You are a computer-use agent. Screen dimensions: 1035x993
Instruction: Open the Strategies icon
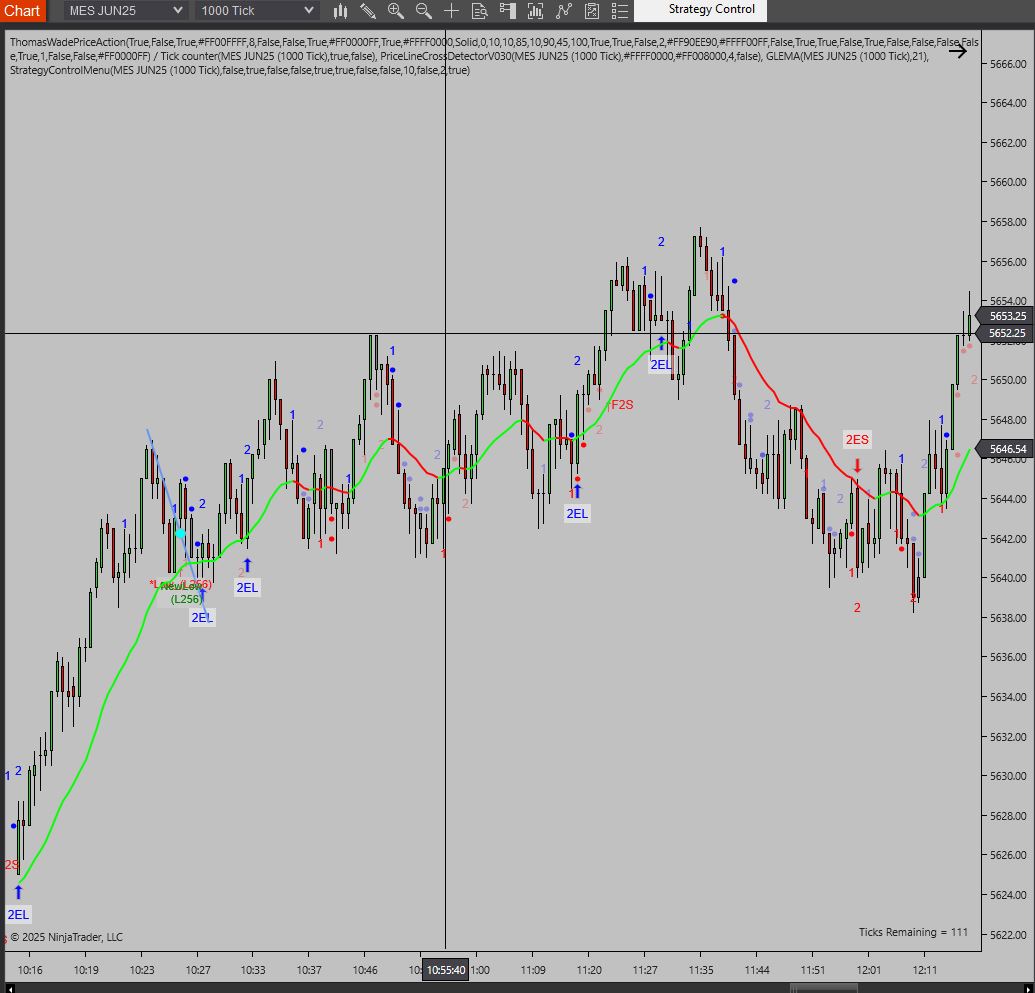coord(564,11)
